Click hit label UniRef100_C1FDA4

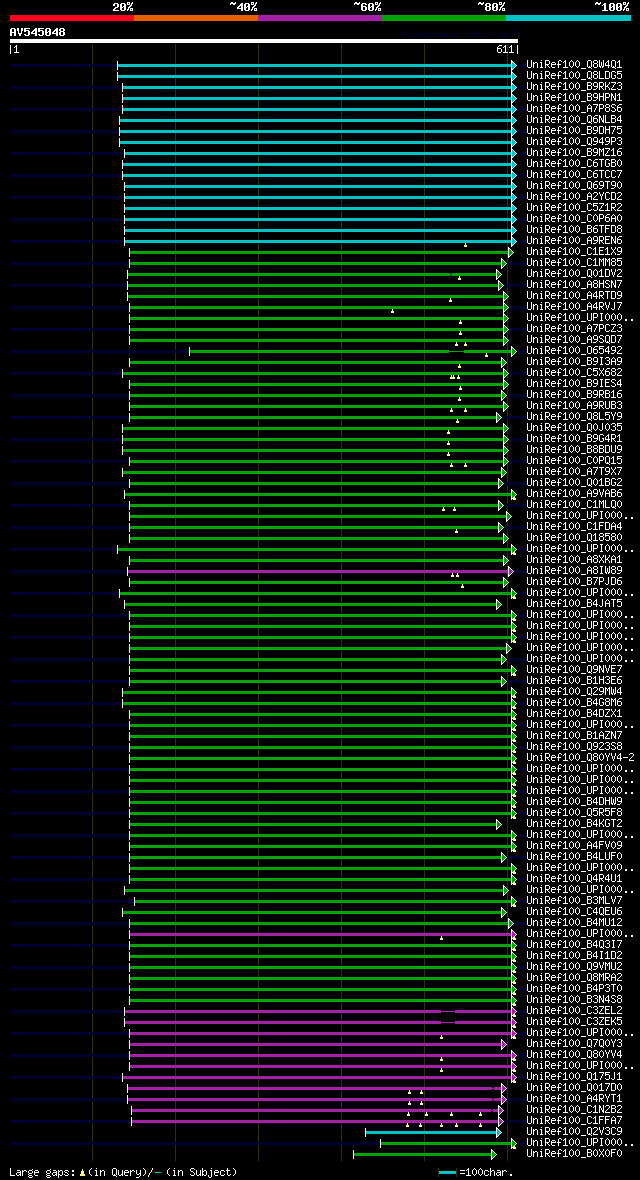point(574,526)
